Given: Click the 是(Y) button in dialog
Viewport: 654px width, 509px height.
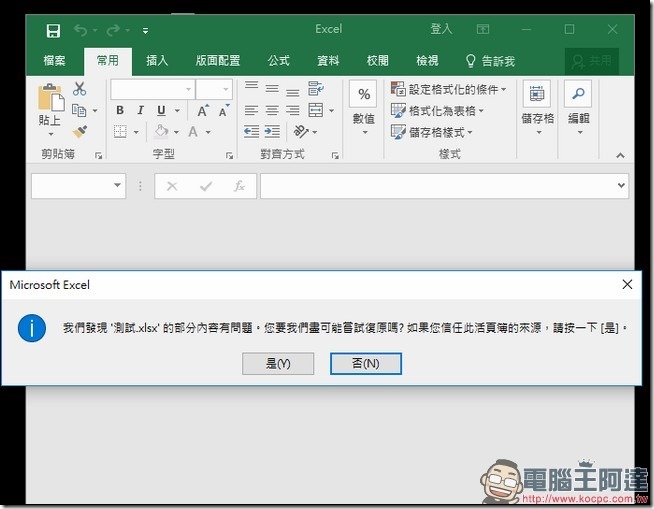Looking at the screenshot, I should tap(278, 364).
